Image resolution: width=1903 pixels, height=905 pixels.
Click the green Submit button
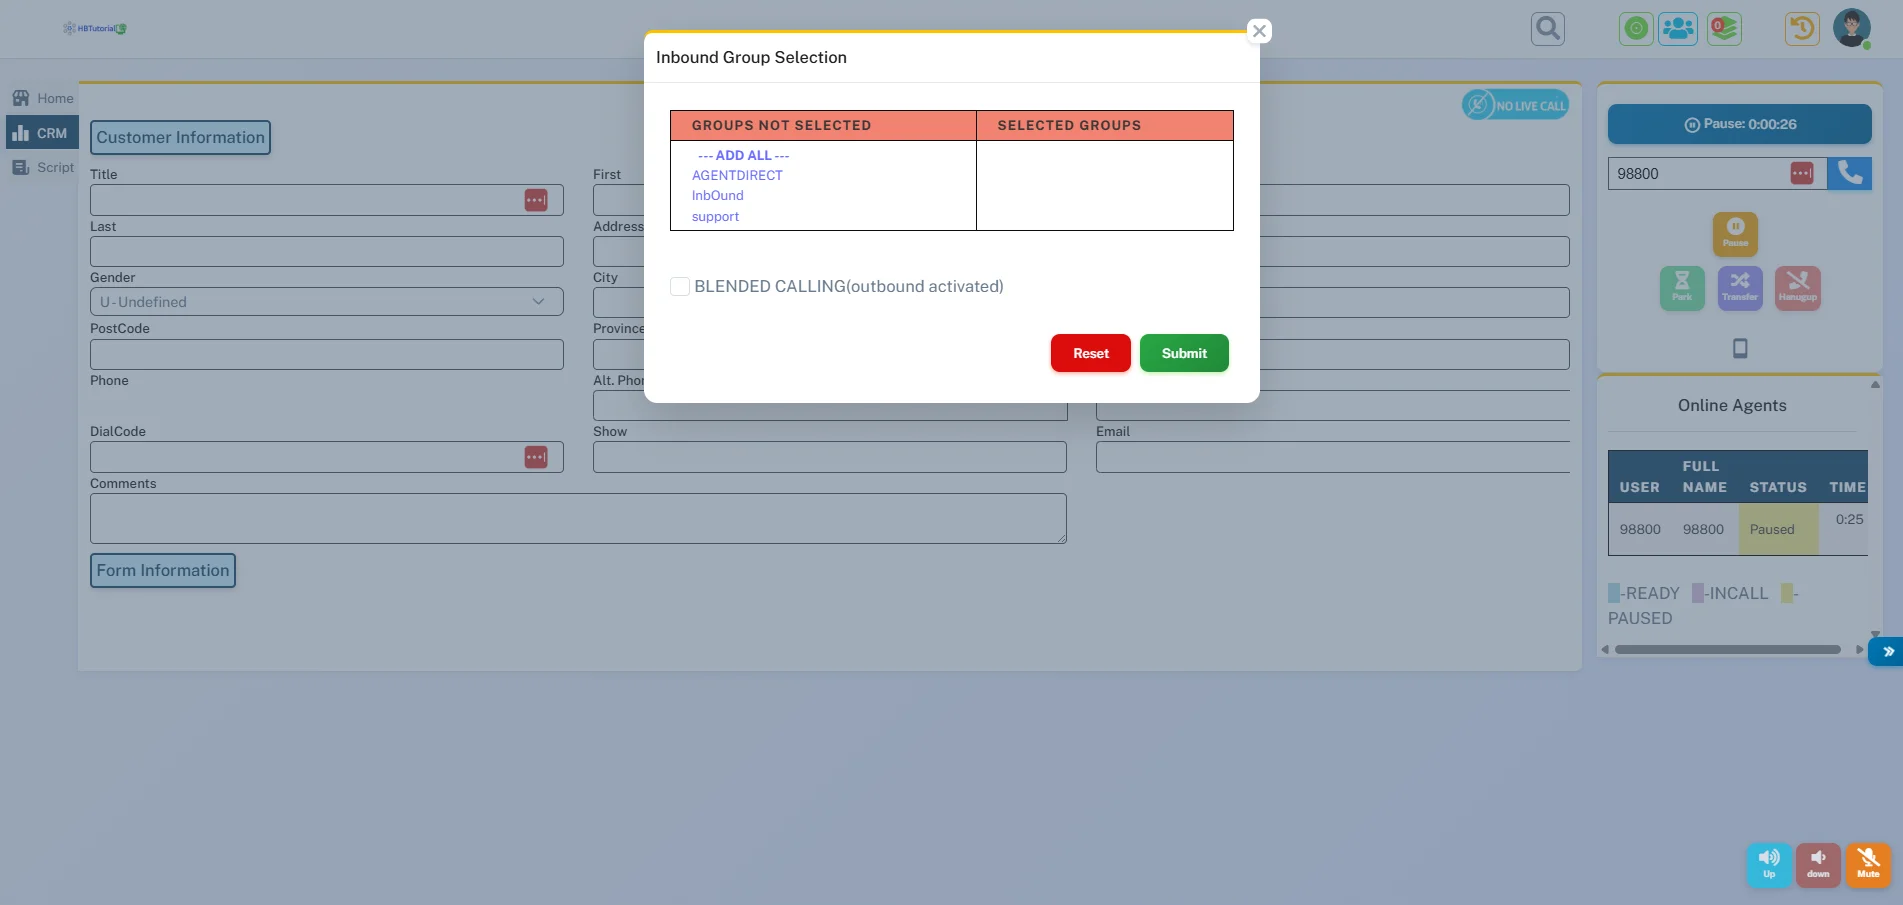pyautogui.click(x=1184, y=353)
